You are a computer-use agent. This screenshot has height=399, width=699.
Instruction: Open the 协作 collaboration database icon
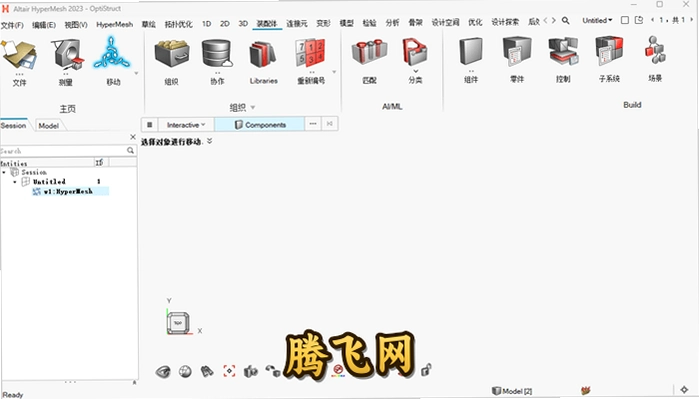coord(217,53)
